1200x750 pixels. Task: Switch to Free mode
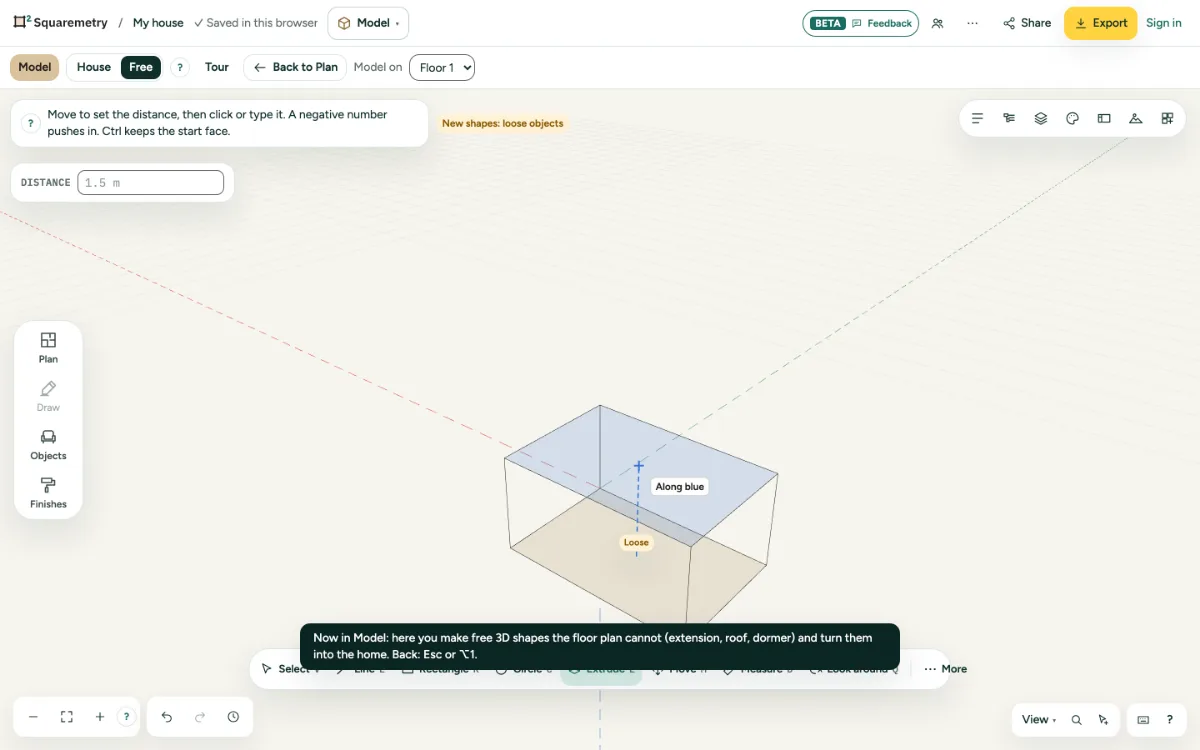141,67
